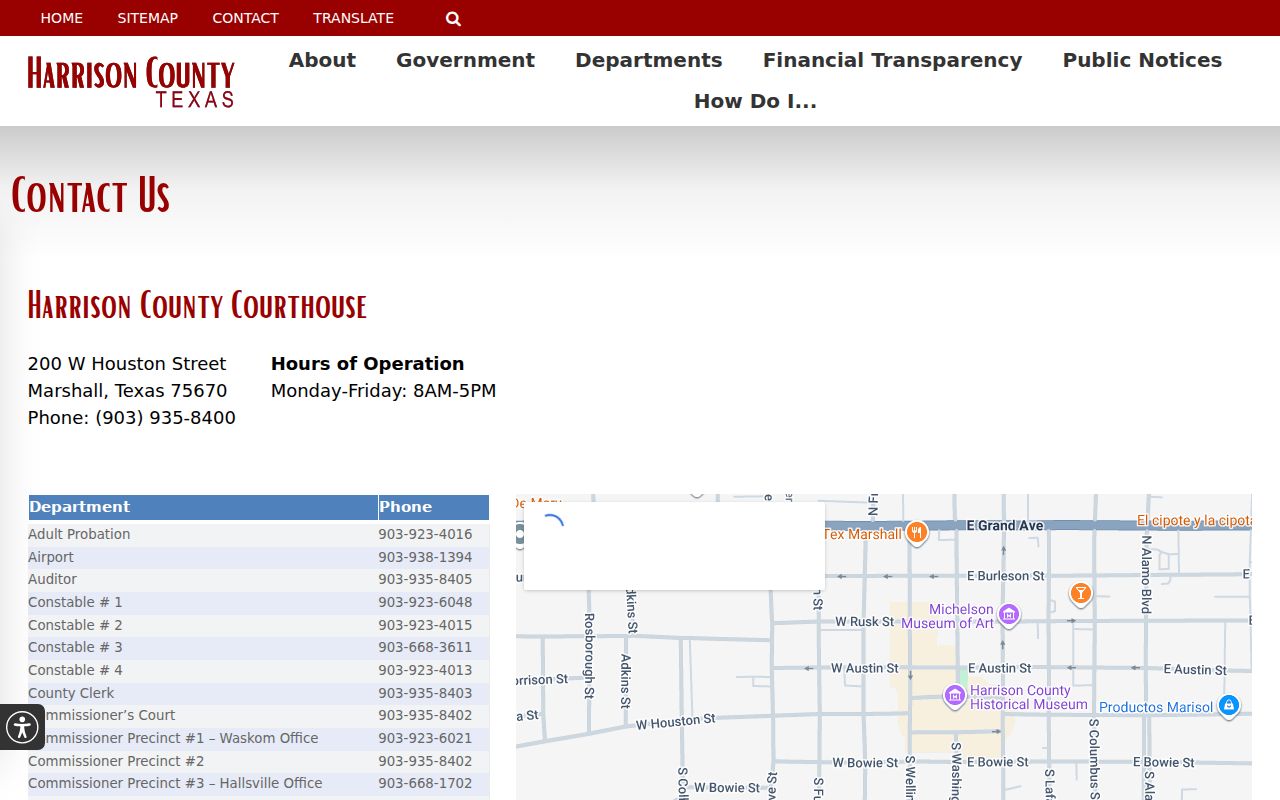Open the search magnifier icon
This screenshot has height=800, width=1280.
tap(453, 18)
